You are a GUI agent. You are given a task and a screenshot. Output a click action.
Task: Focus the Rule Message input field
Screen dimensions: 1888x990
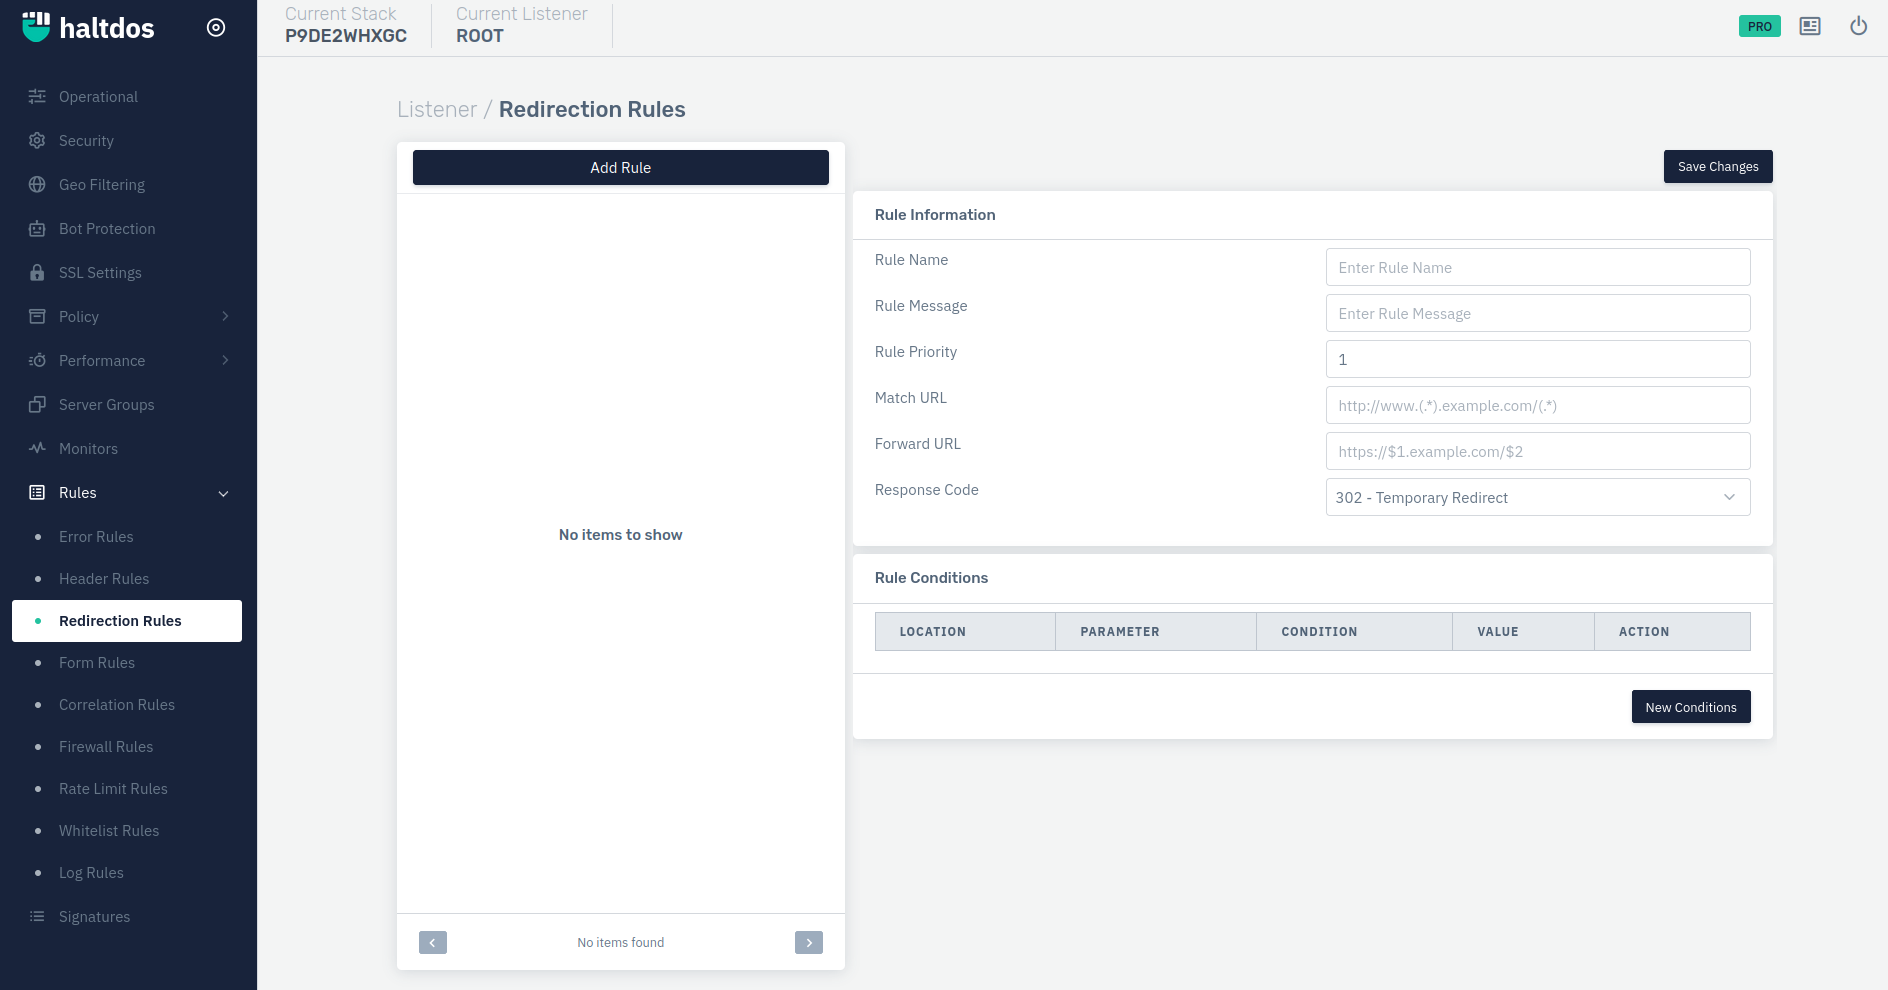[x=1538, y=313]
